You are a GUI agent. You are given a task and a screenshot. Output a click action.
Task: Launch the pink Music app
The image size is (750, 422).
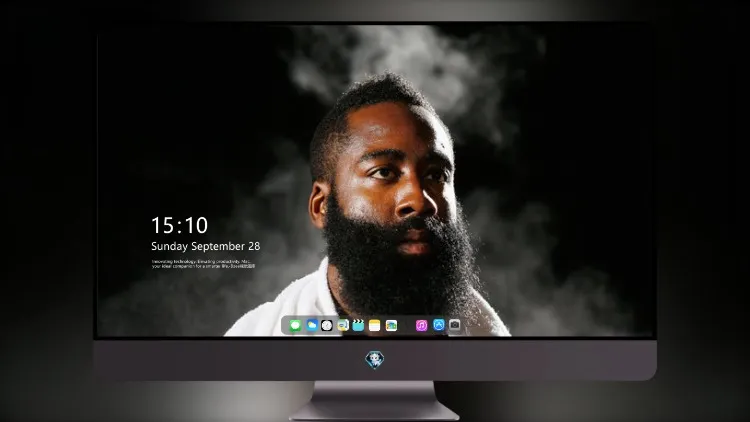421,325
